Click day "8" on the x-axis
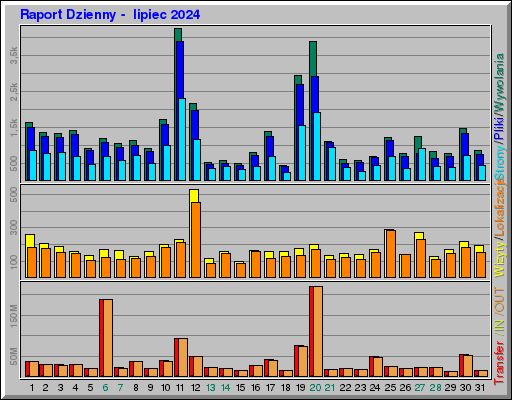The width and height of the screenshot is (512, 400). coord(136,388)
